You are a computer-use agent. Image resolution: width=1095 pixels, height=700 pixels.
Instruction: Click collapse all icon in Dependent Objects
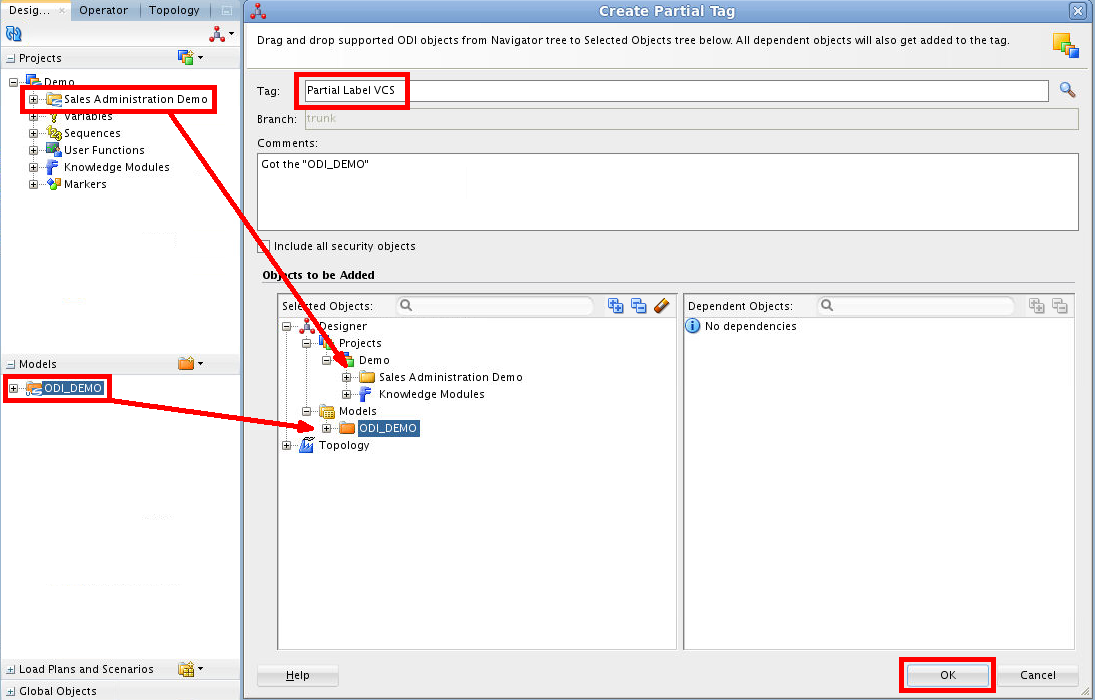pos(1059,305)
